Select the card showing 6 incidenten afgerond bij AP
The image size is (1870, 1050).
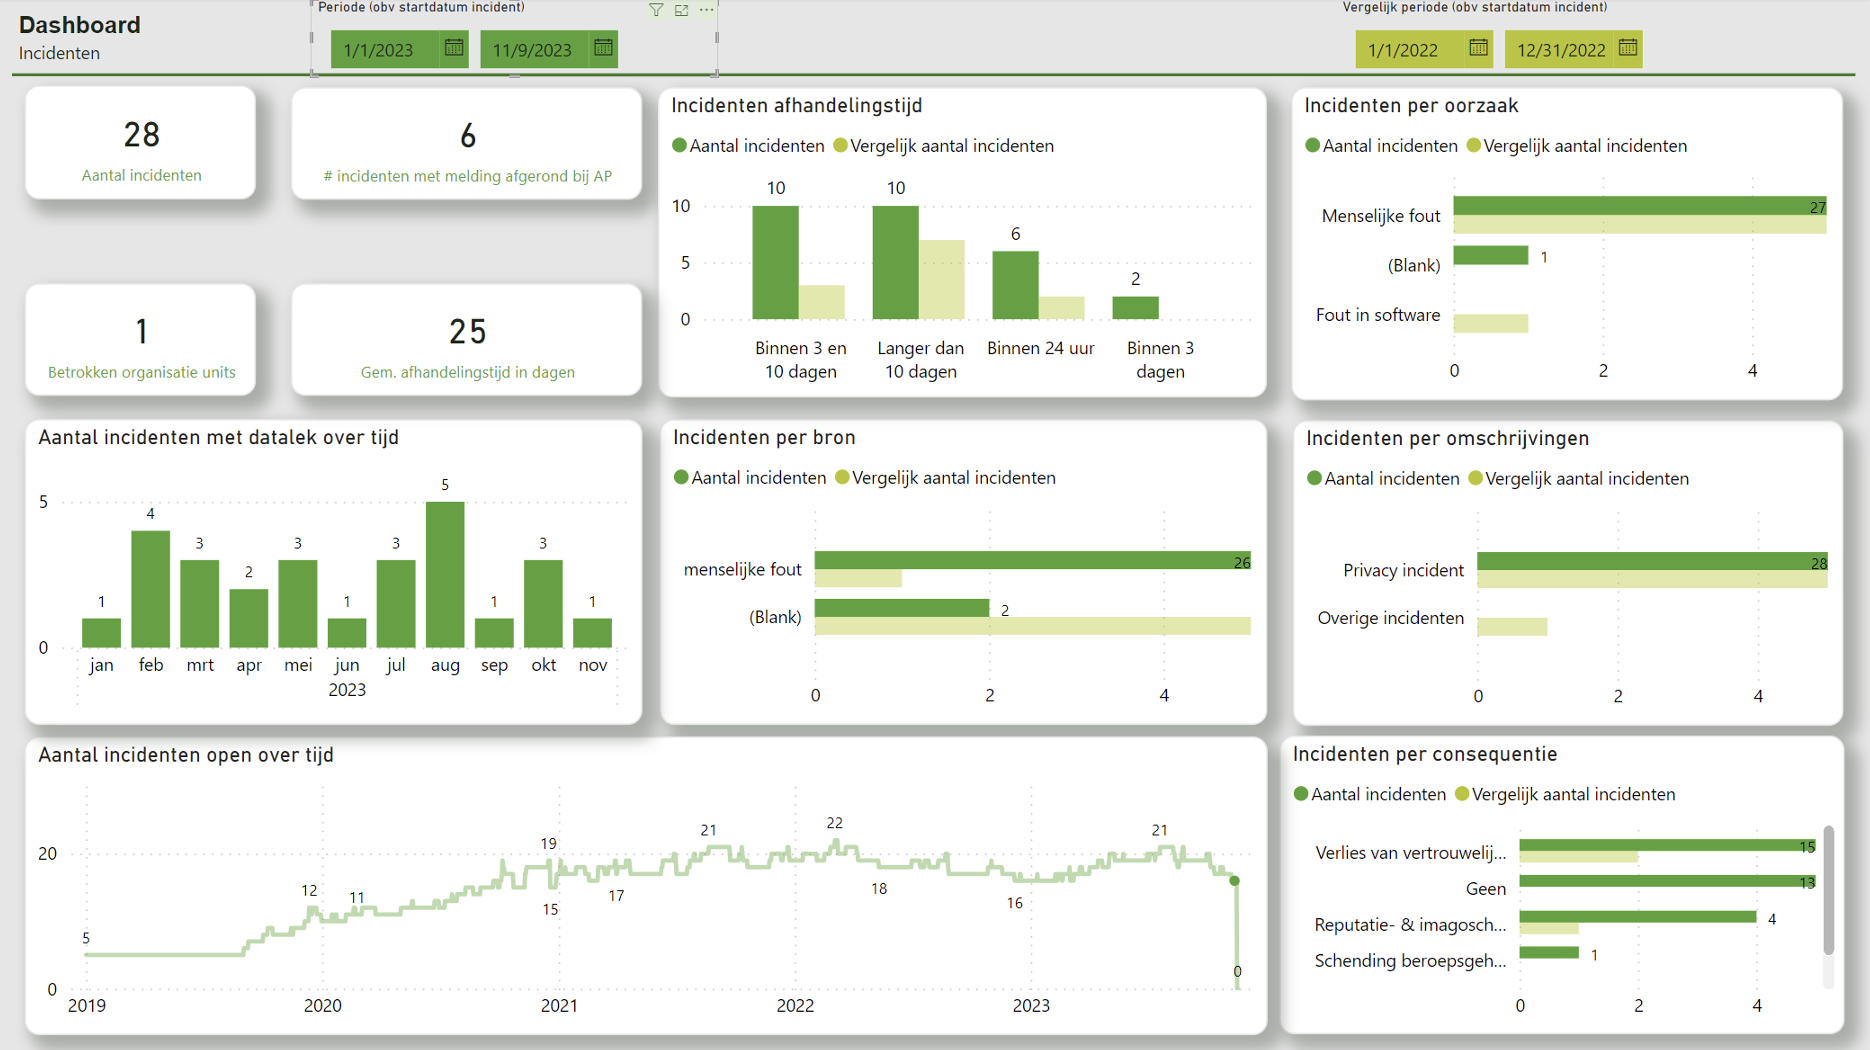(467, 144)
